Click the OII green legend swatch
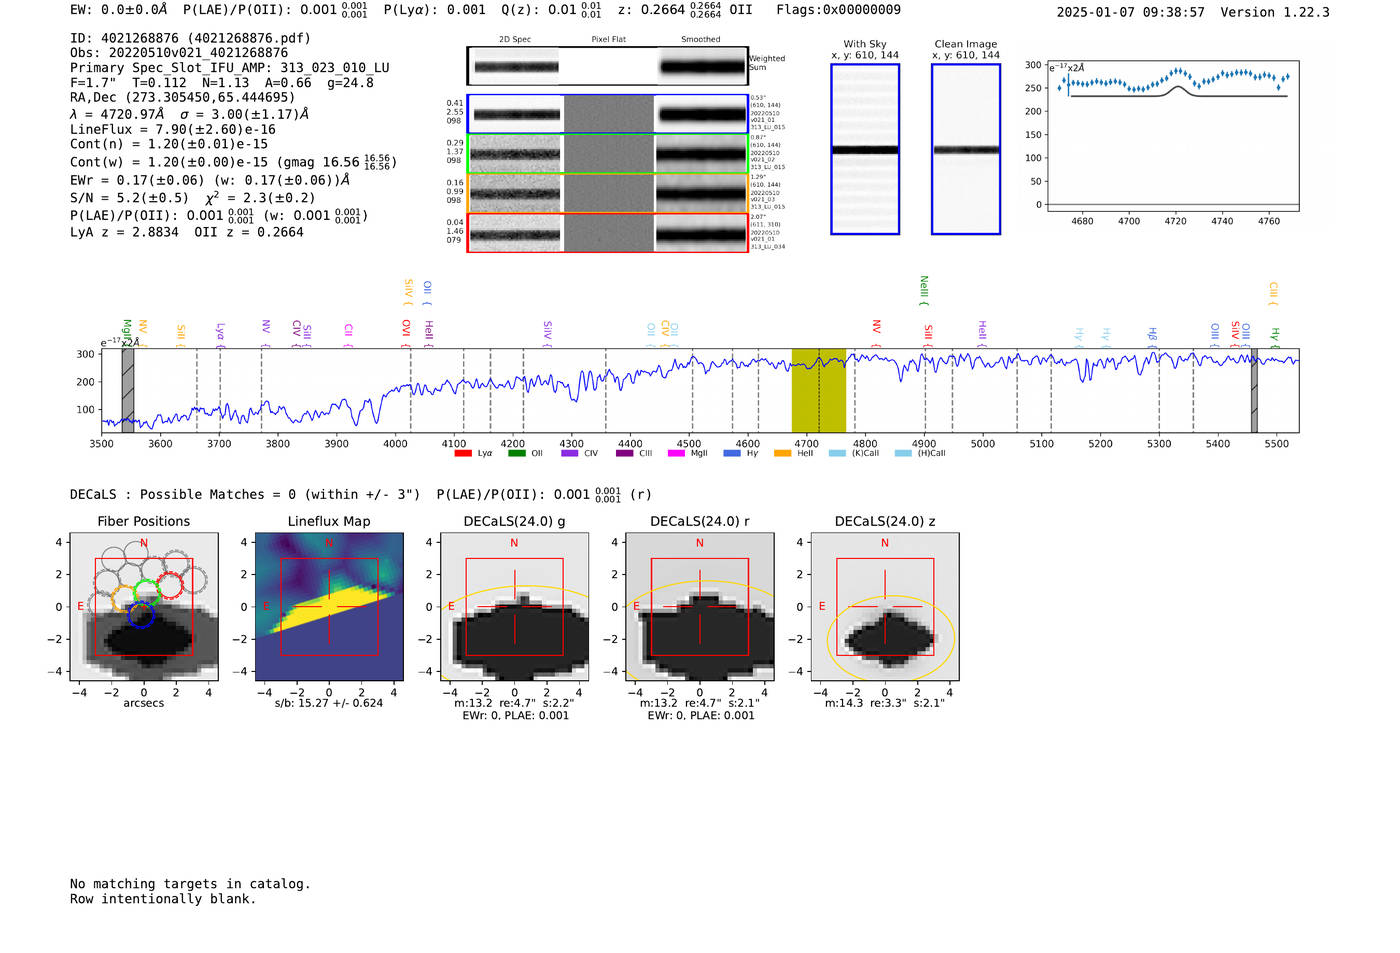 pos(516,453)
